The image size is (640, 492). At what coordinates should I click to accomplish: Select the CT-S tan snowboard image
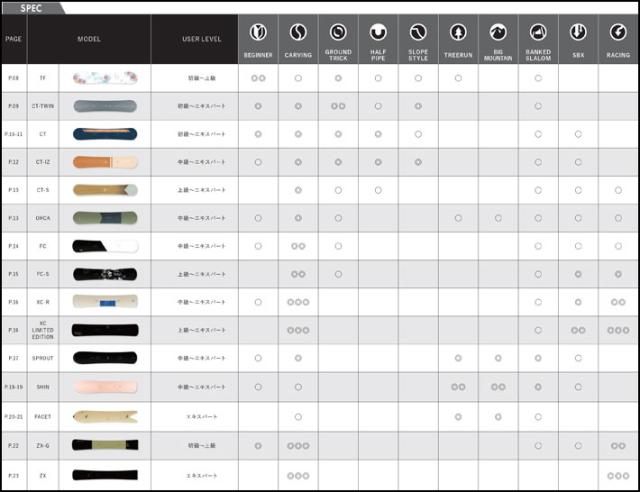pyautogui.click(x=105, y=190)
